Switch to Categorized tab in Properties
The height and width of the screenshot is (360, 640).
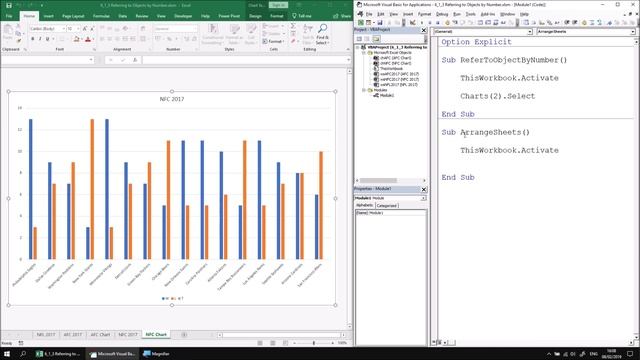387,205
